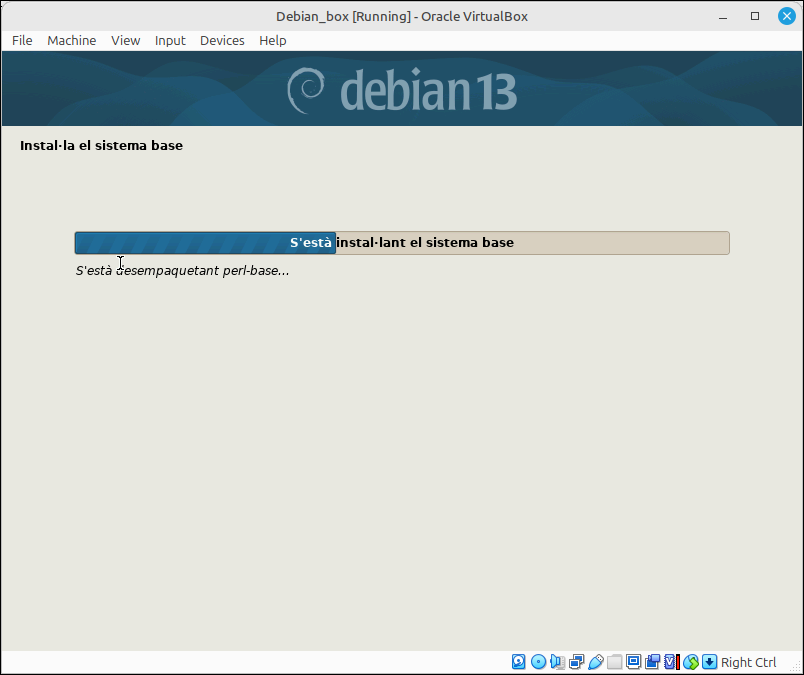Minimize the Debian_box VirtualBox window
The width and height of the screenshot is (804, 675).
pyautogui.click(x=723, y=16)
